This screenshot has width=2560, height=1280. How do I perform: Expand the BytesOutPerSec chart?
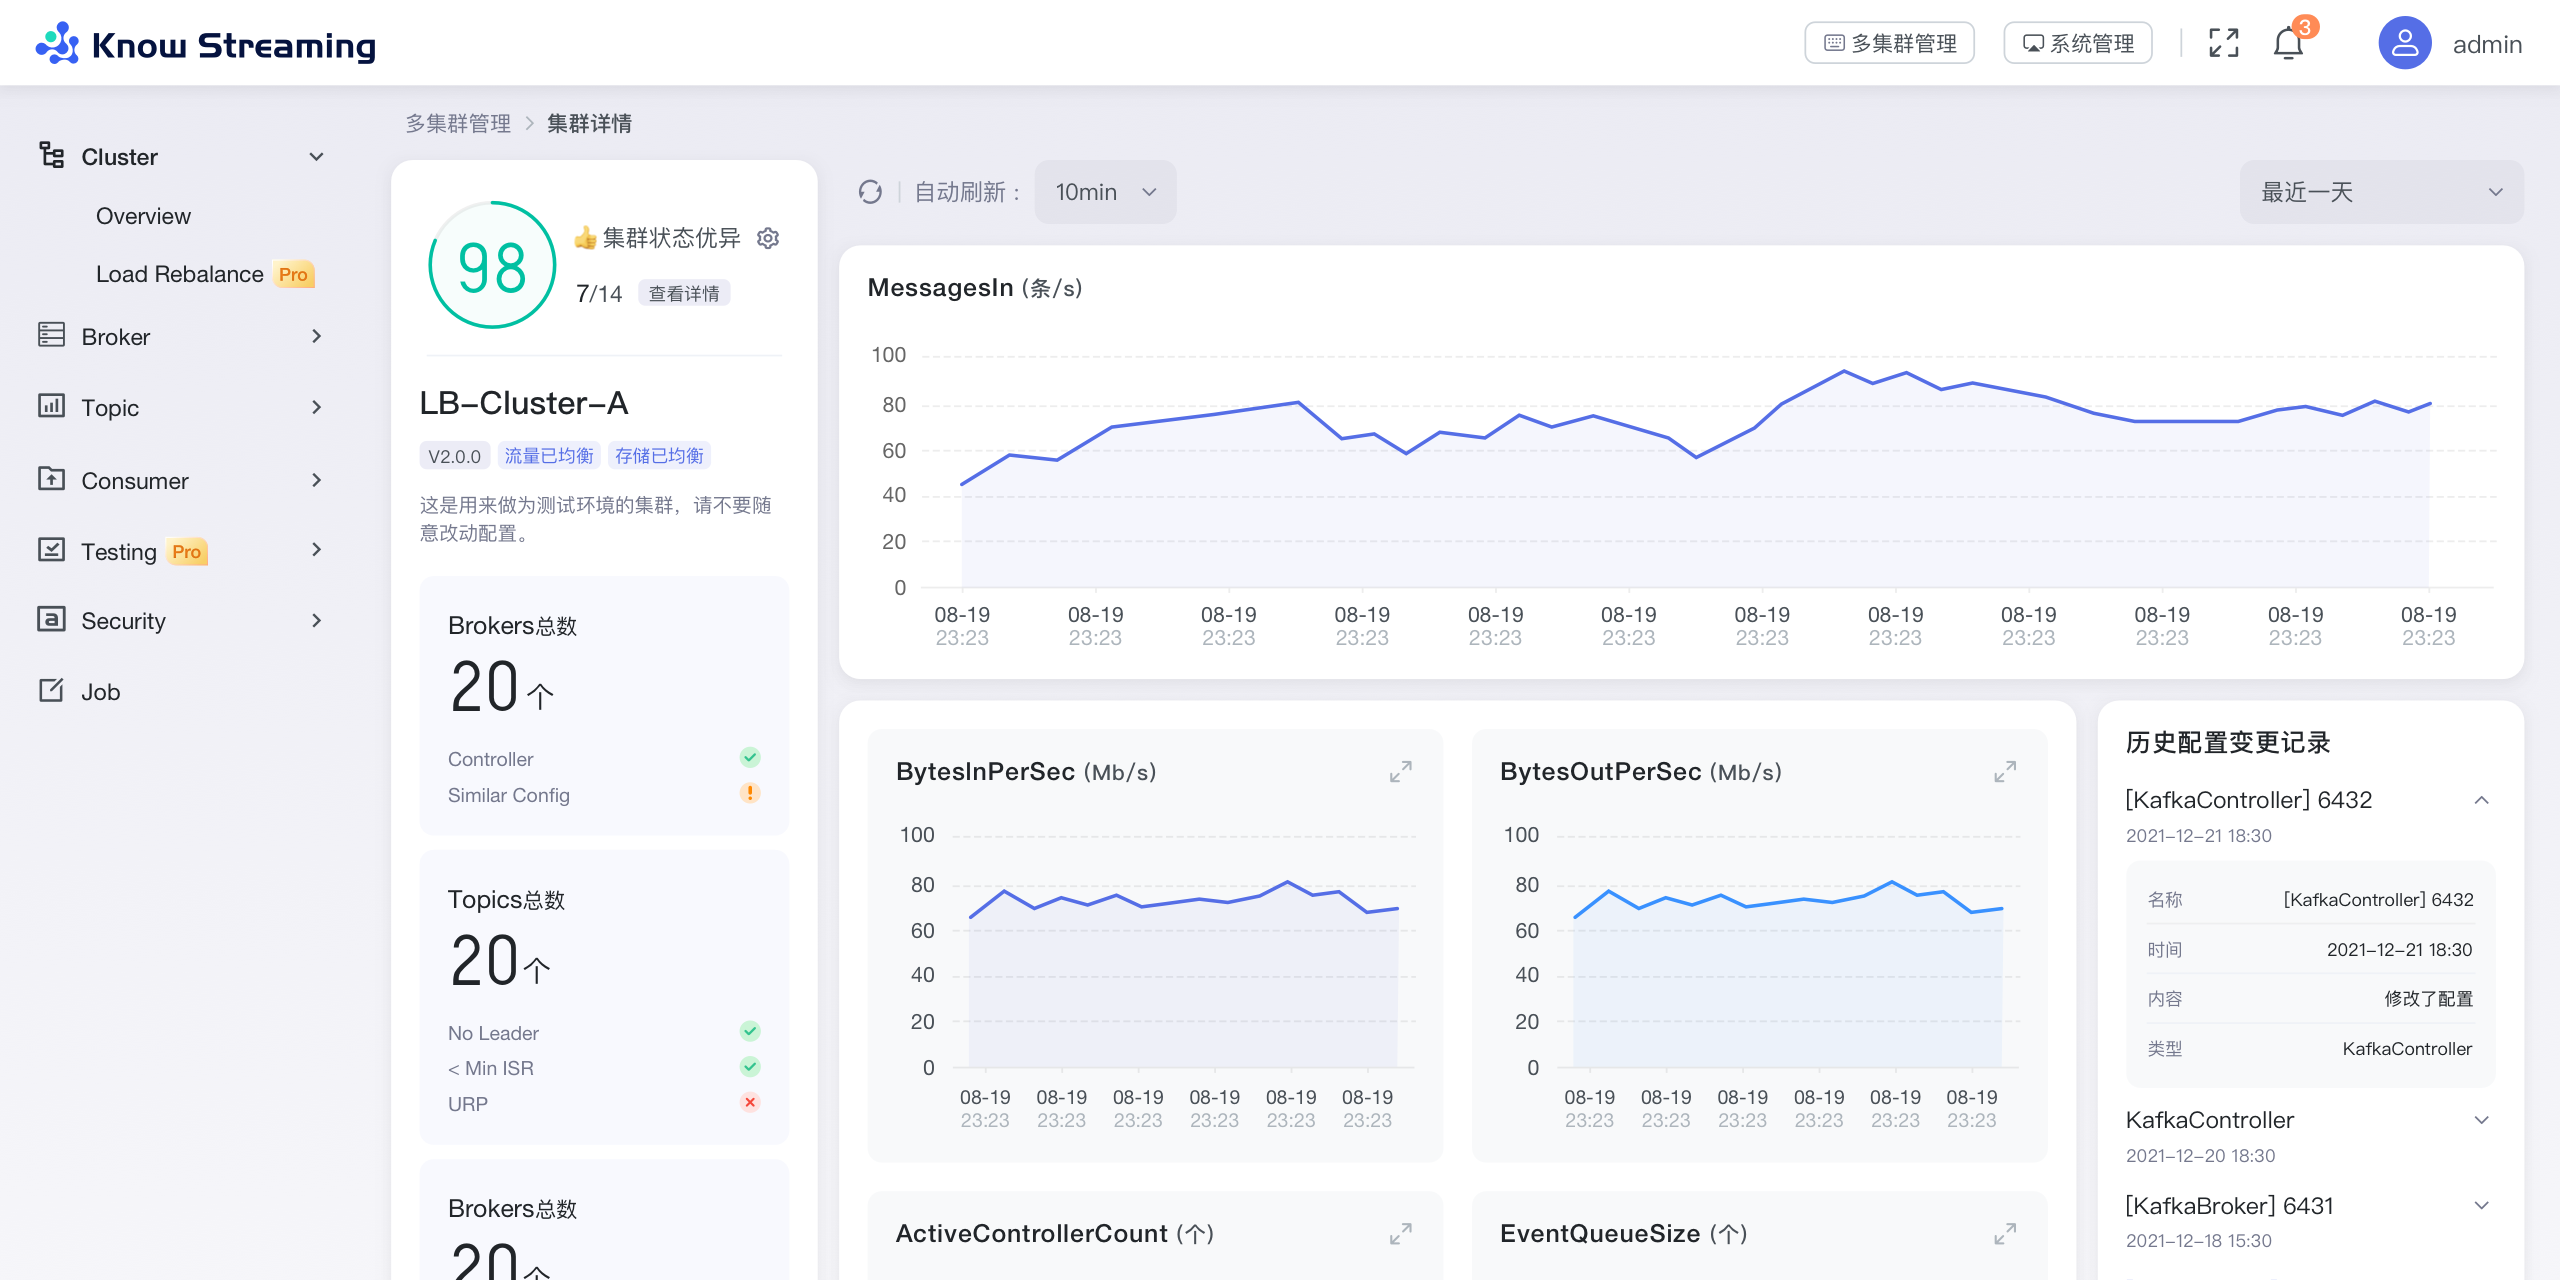[2005, 771]
